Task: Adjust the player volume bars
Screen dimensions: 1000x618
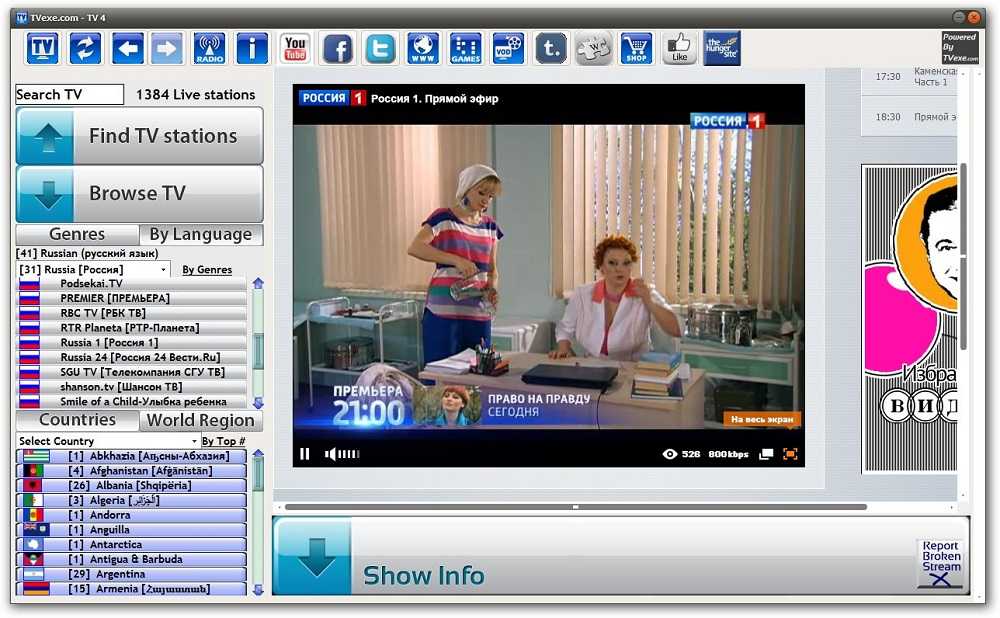Action: pos(349,453)
